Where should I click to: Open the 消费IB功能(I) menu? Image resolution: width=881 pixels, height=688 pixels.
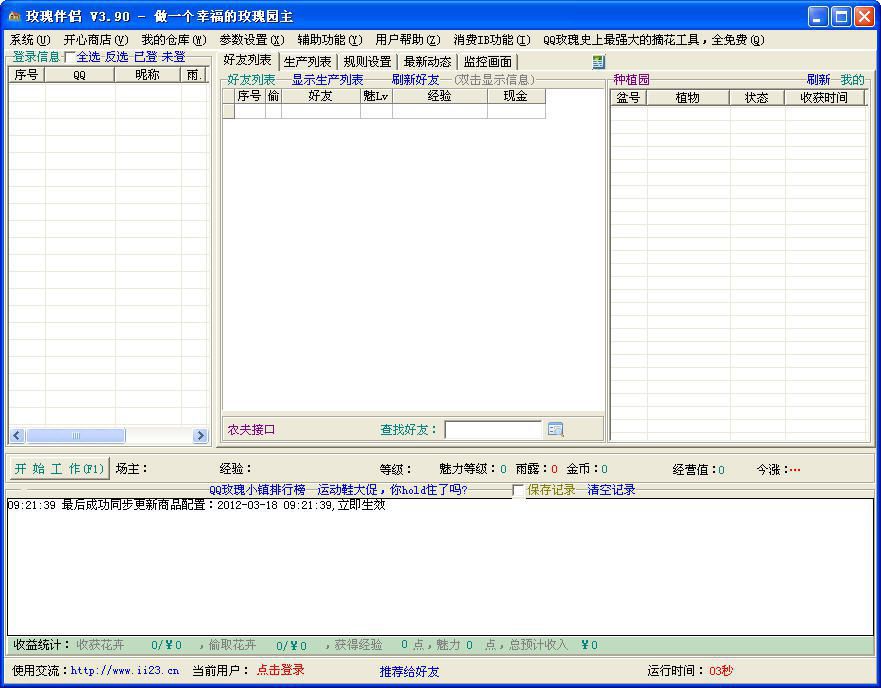492,40
